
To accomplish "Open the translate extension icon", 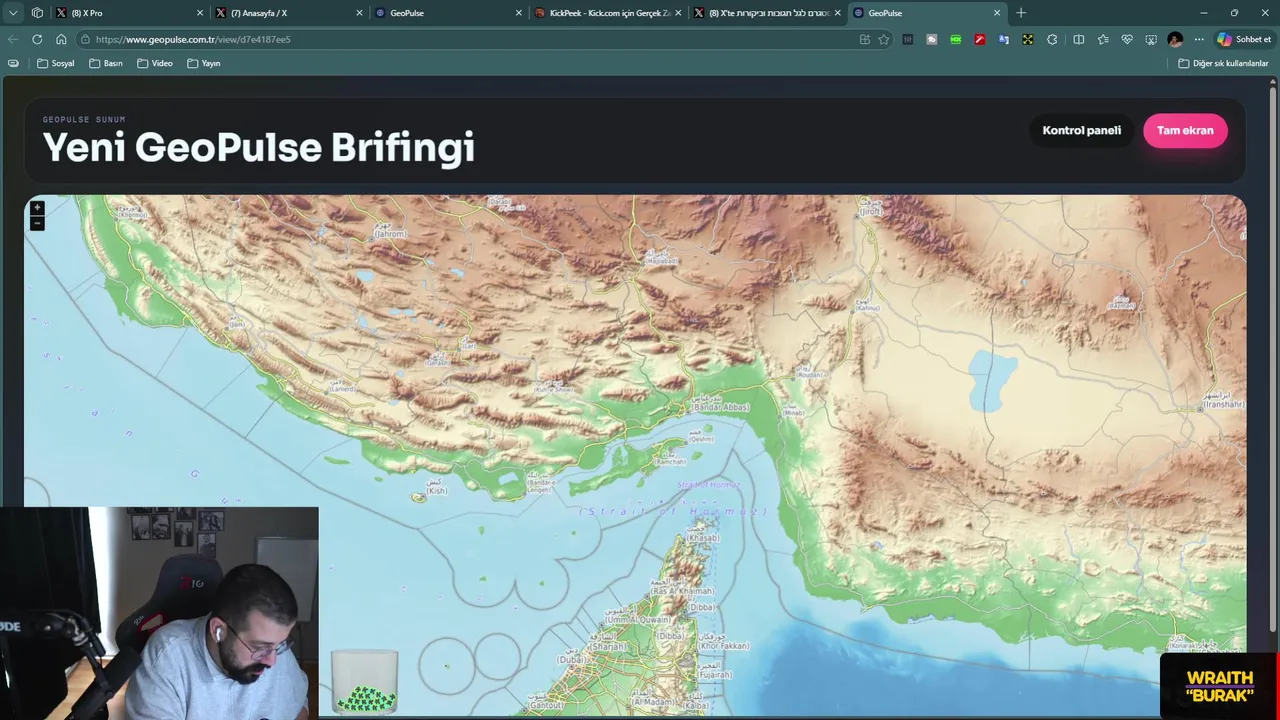I will (x=1004, y=39).
